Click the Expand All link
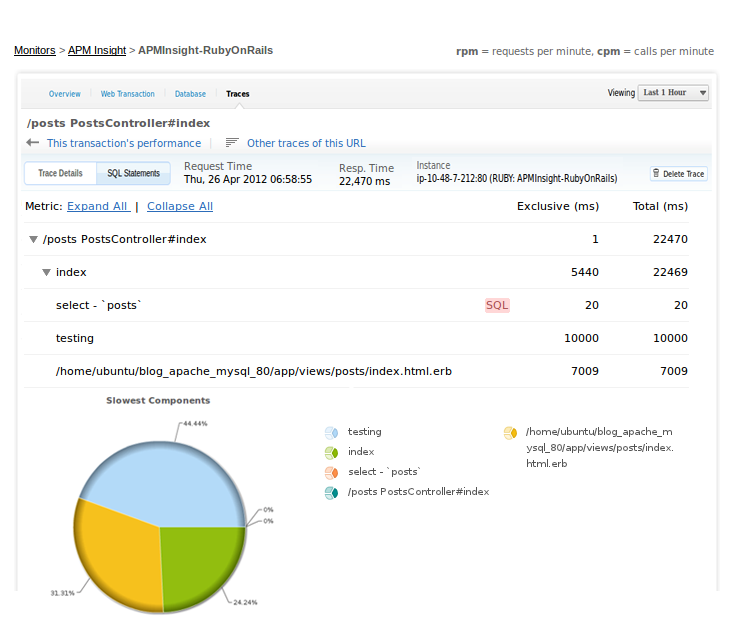The width and height of the screenshot is (731, 630). coord(98,206)
